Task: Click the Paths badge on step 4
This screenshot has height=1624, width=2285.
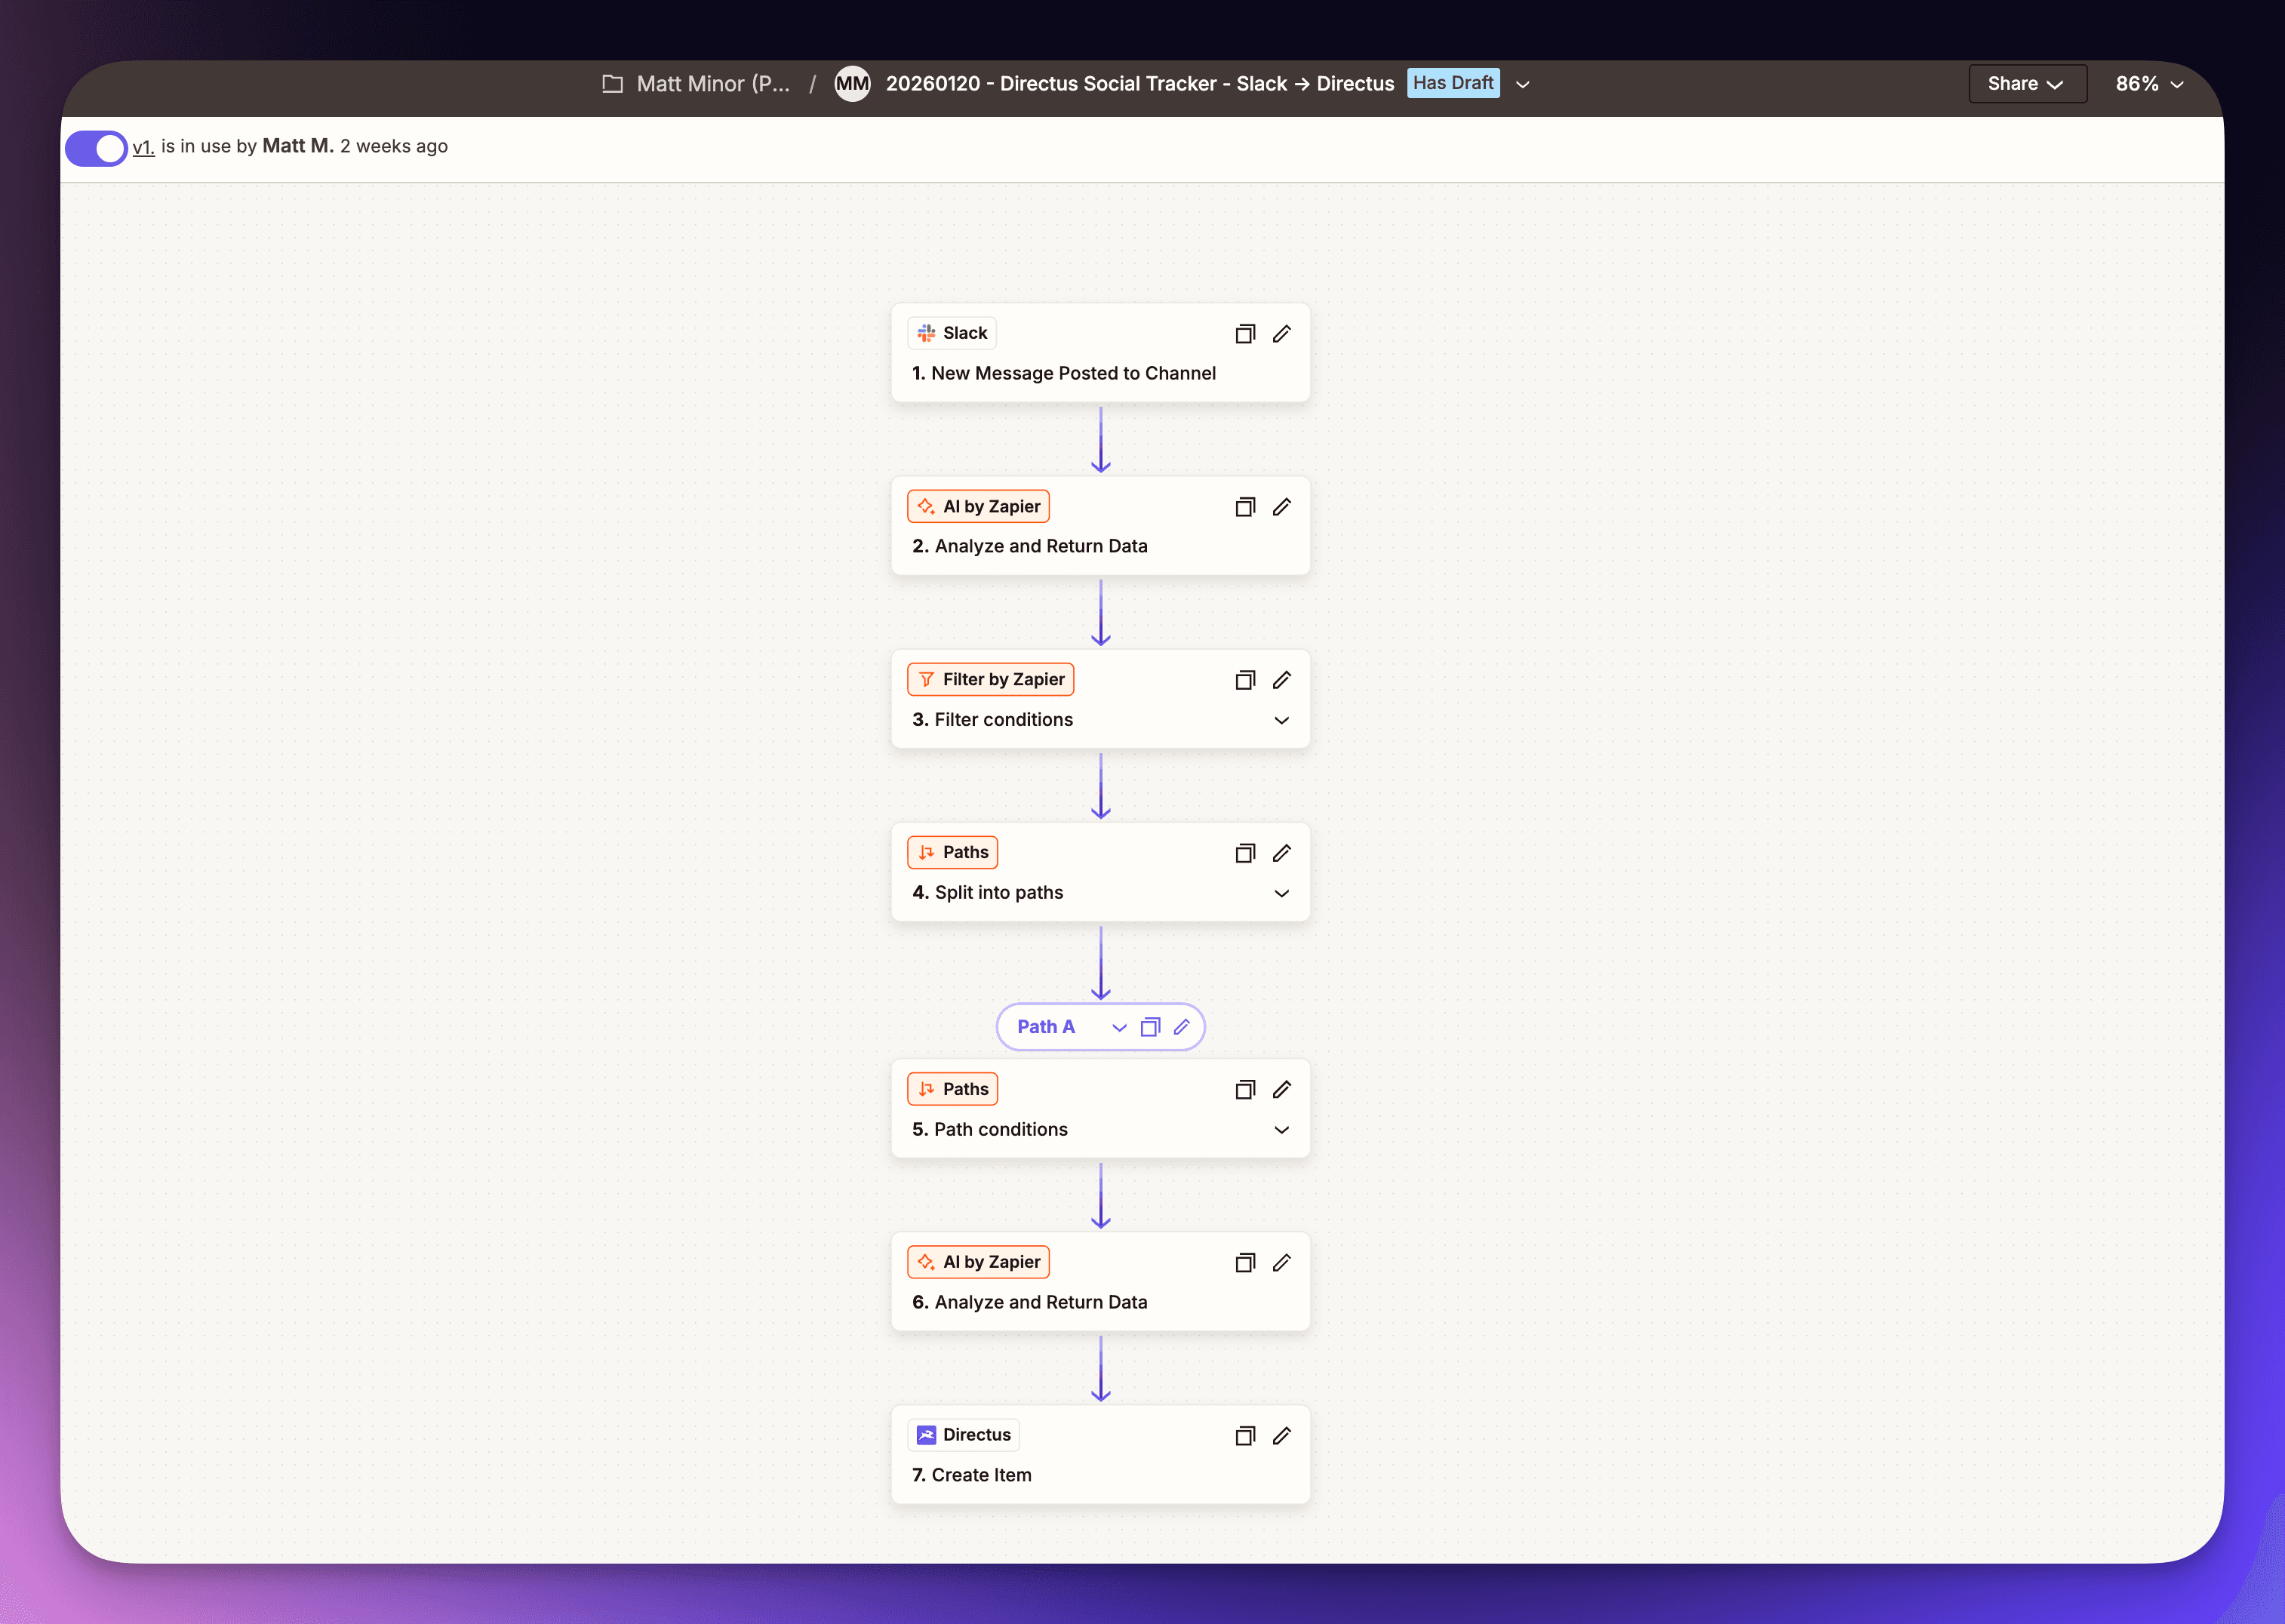Action: coord(952,852)
